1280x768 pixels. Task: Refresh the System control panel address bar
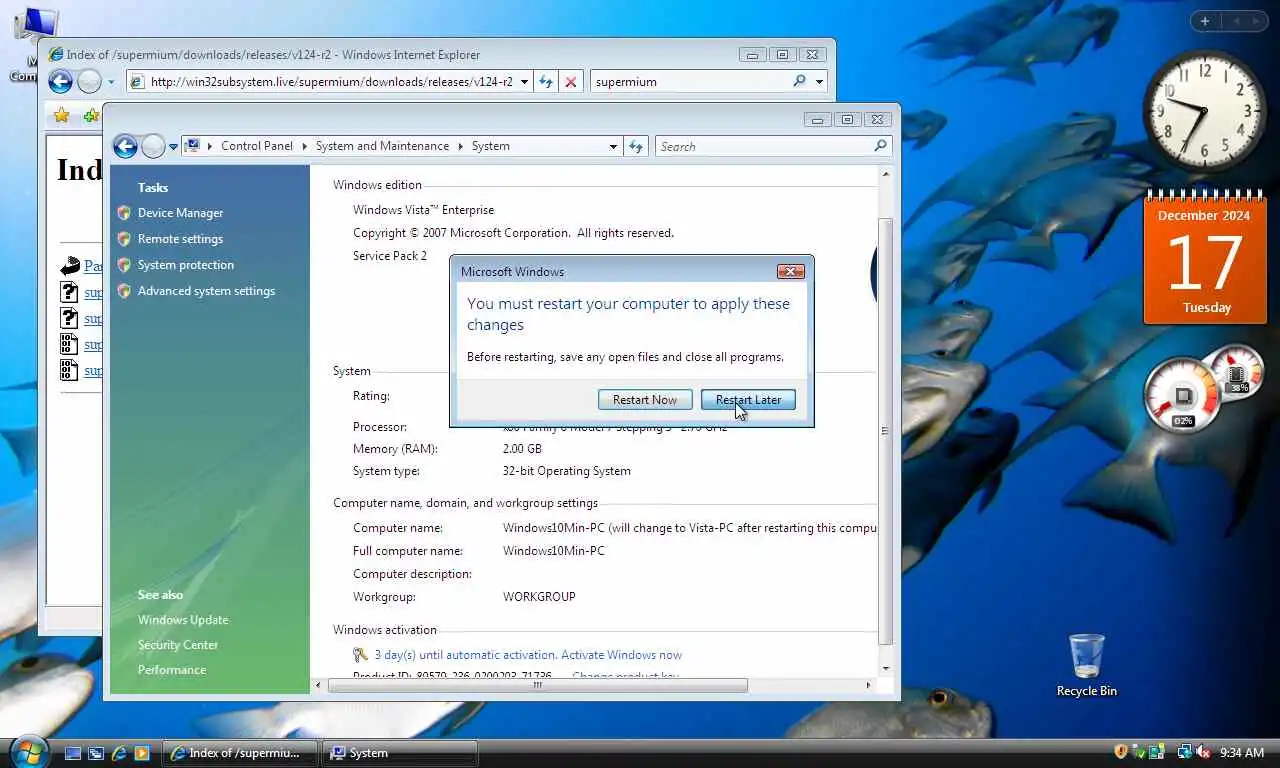pos(636,146)
